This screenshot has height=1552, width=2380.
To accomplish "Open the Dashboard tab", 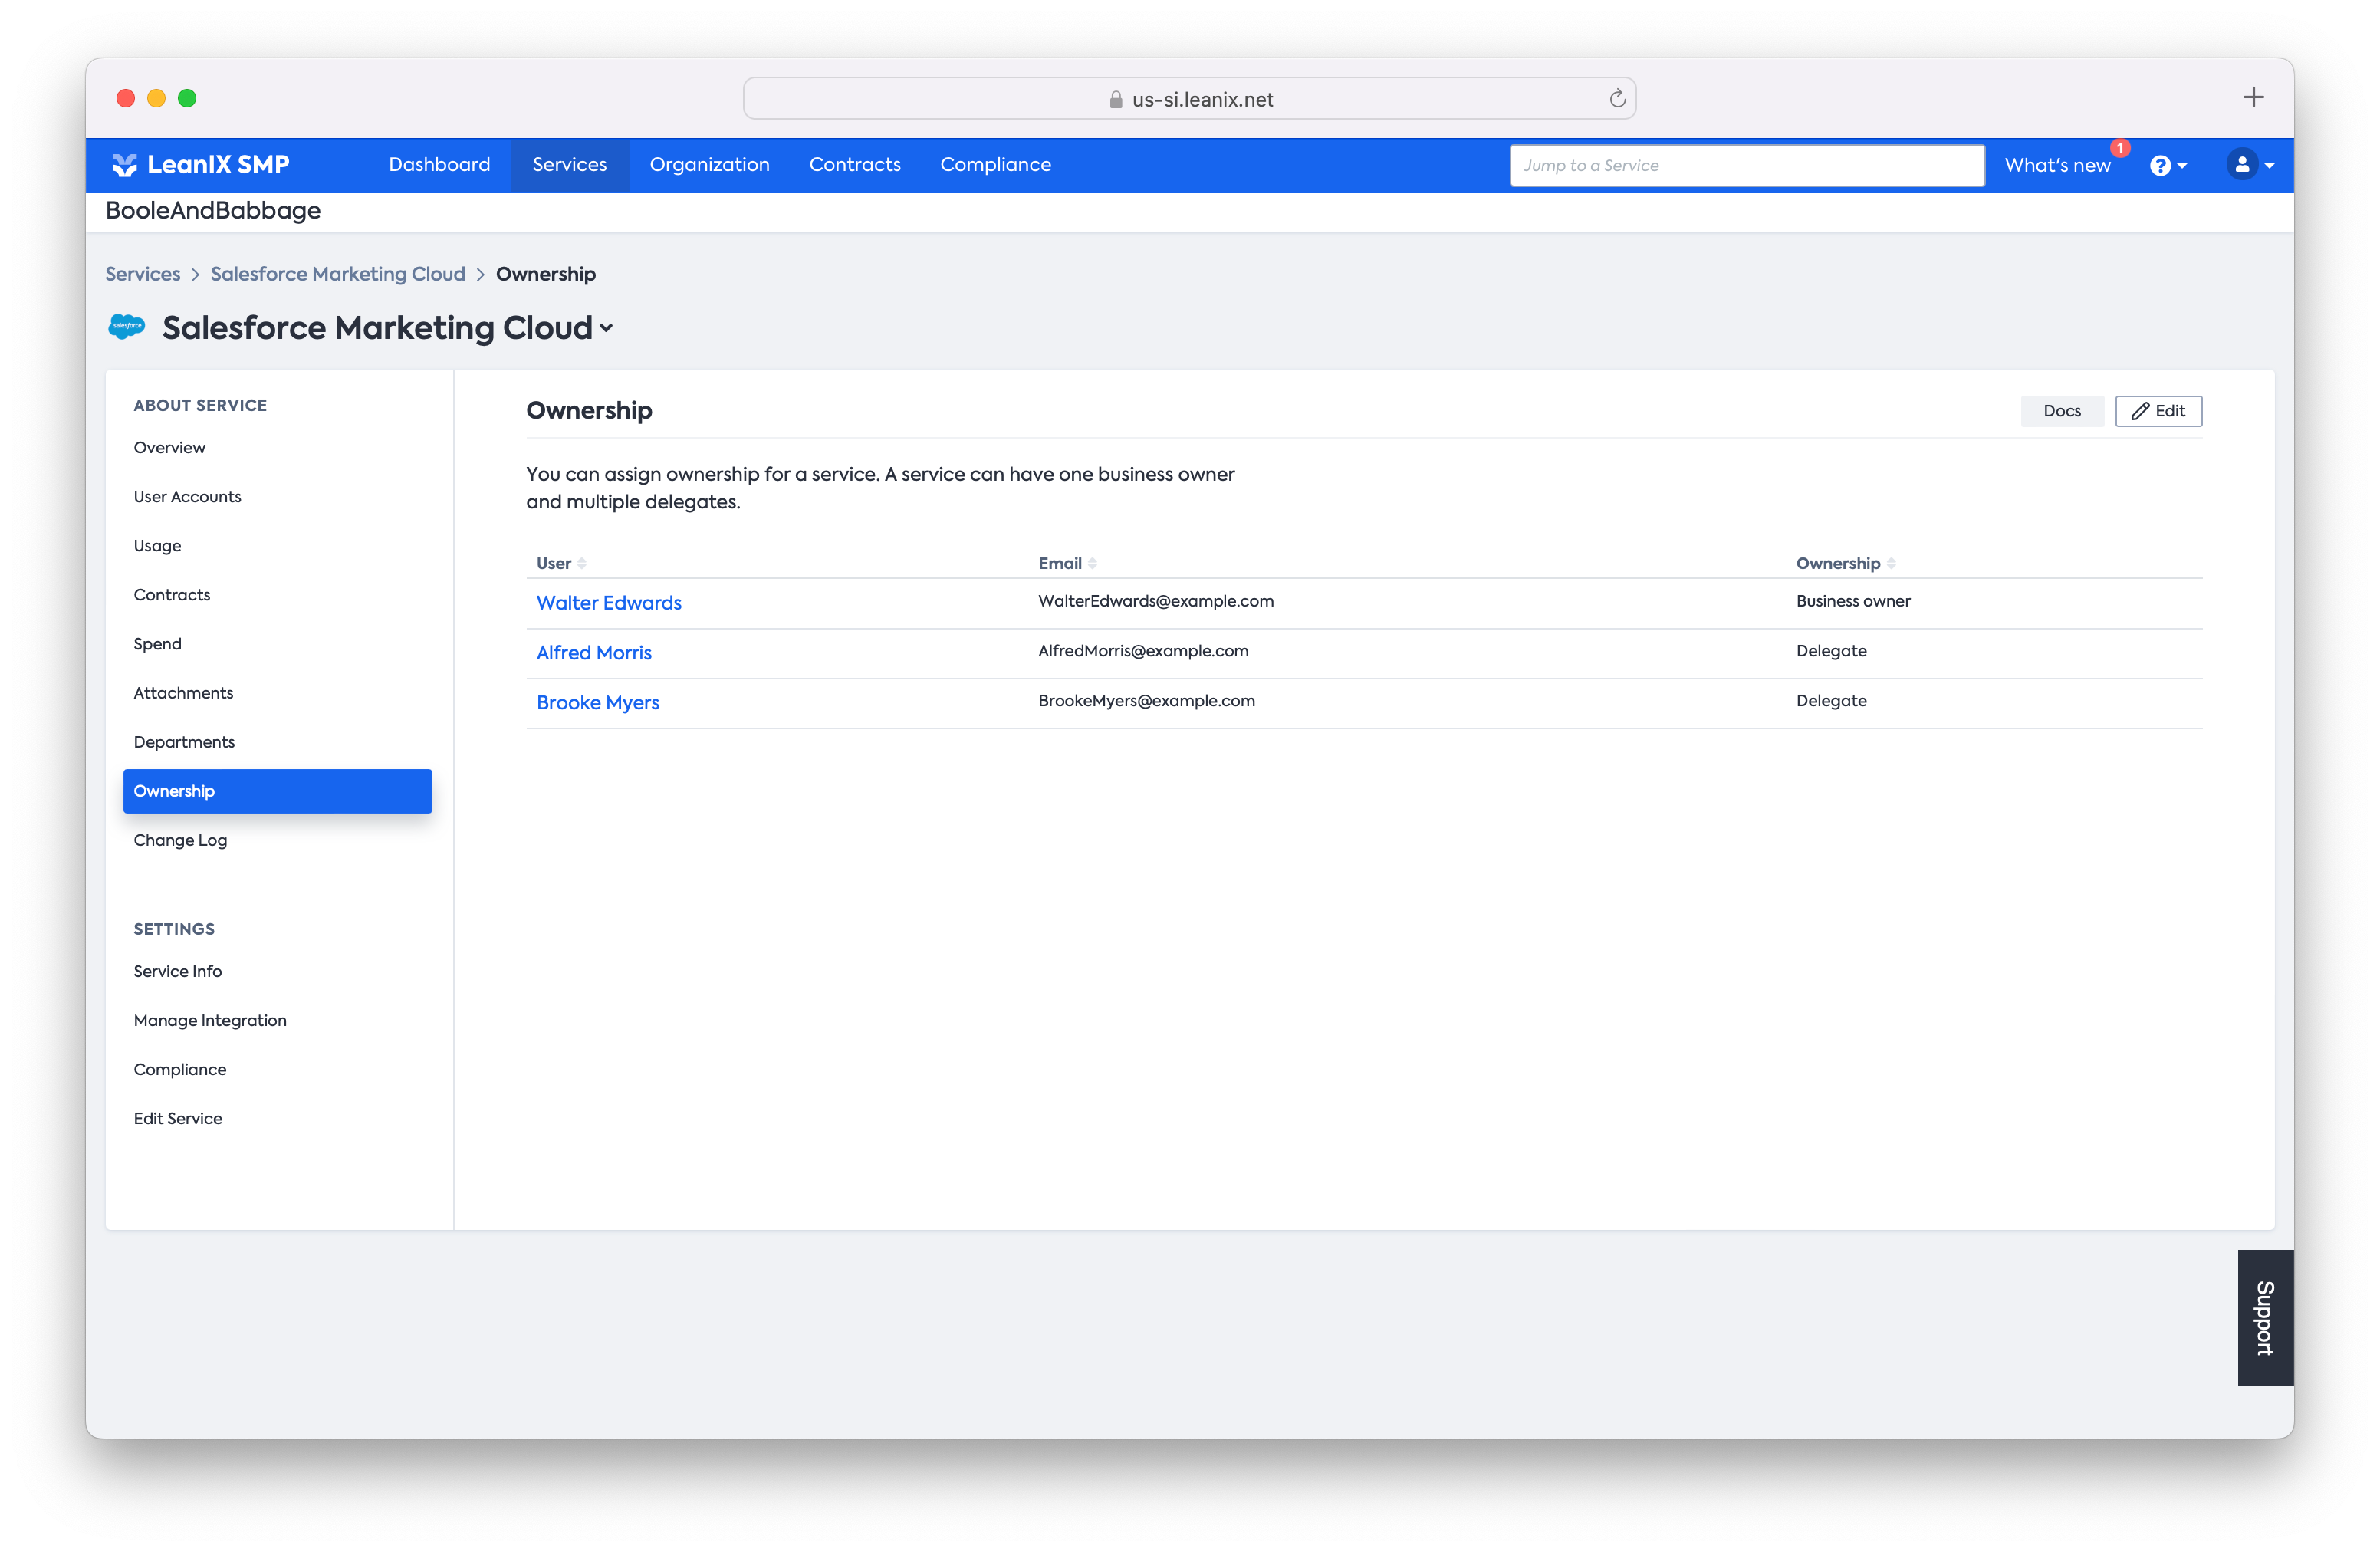I will tap(439, 165).
